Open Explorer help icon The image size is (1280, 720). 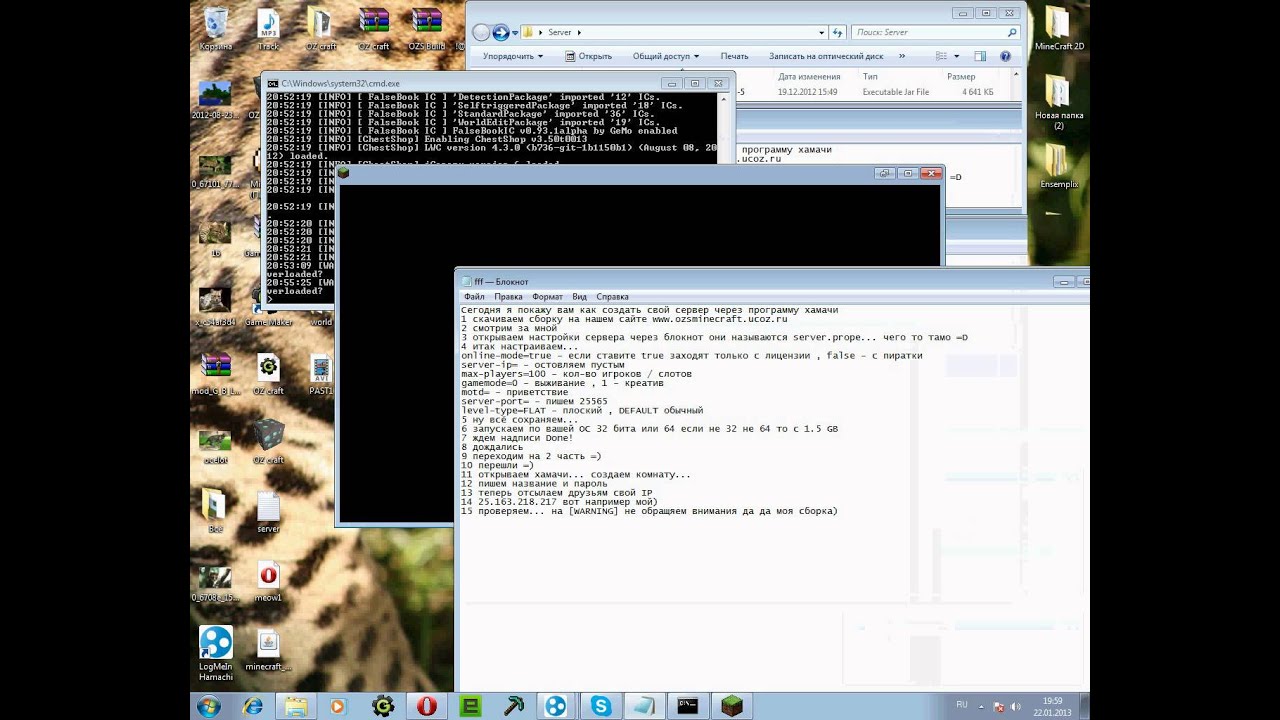tap(1005, 57)
